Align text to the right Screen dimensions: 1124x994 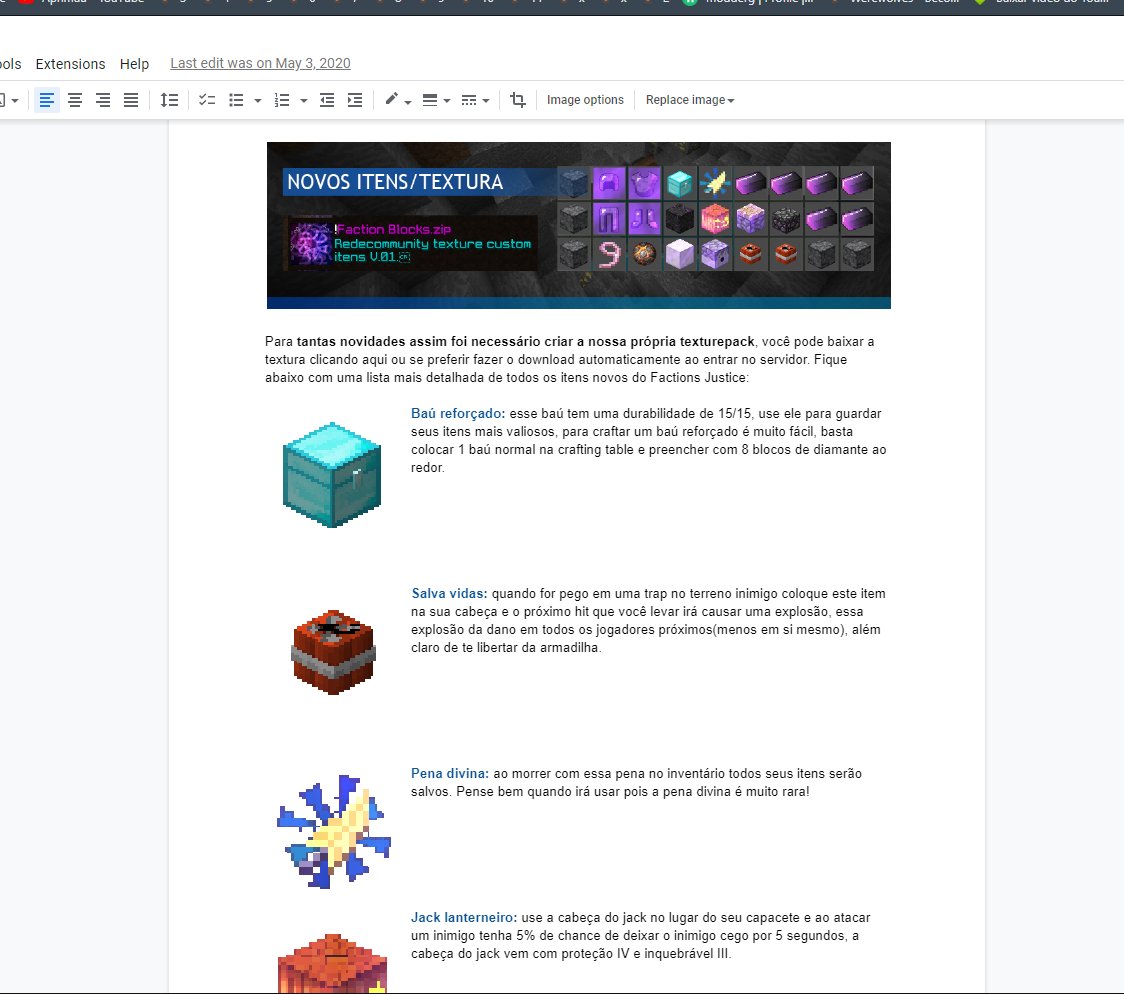pos(103,100)
